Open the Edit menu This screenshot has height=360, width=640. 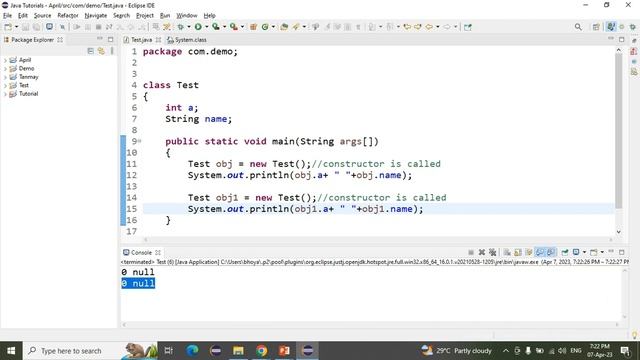pyautogui.click(x=22, y=16)
